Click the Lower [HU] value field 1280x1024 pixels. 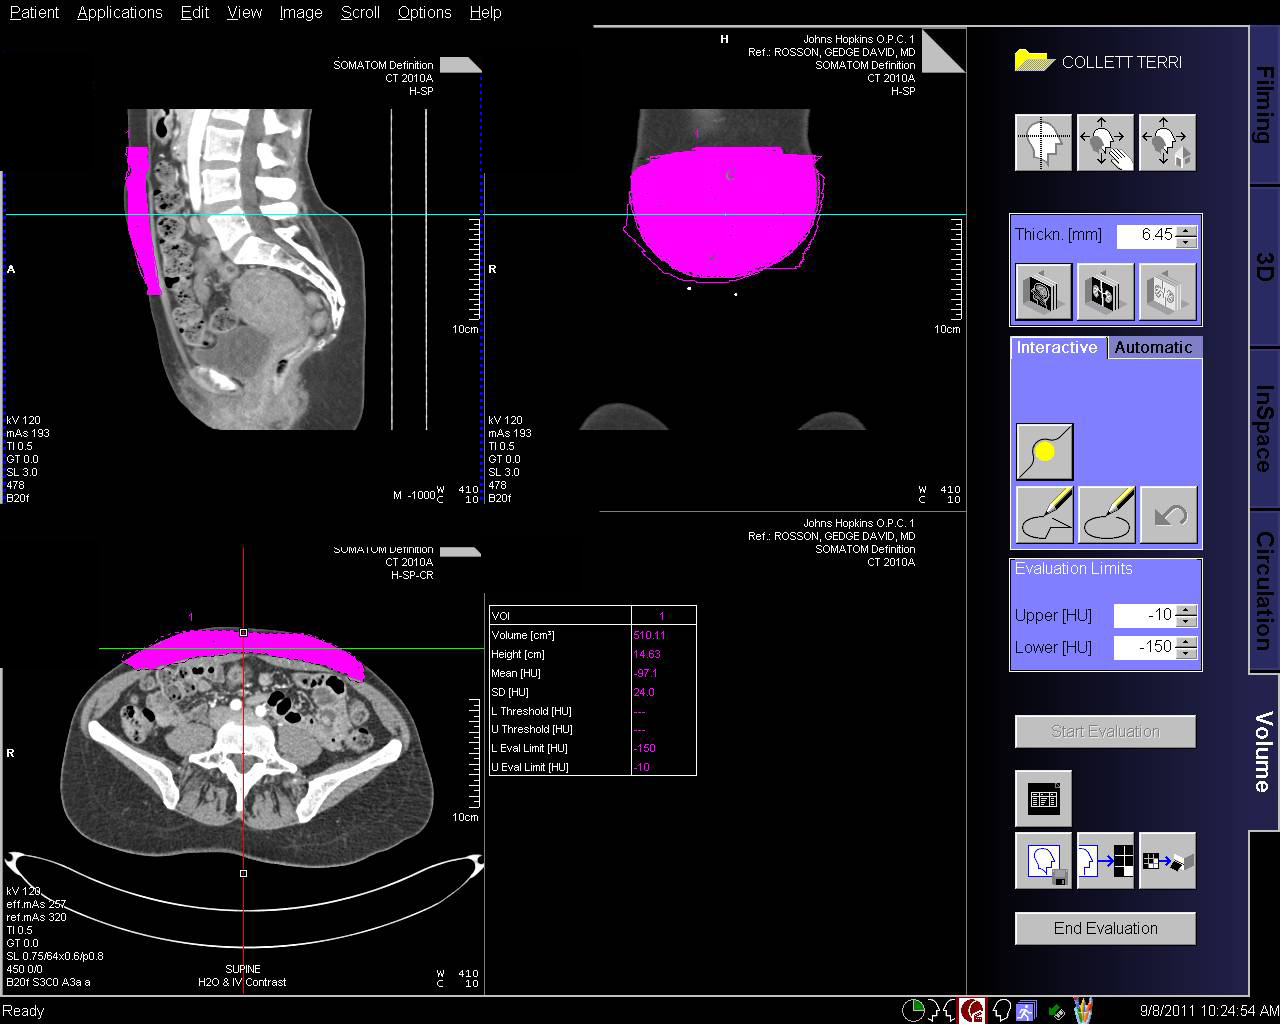[1146, 647]
